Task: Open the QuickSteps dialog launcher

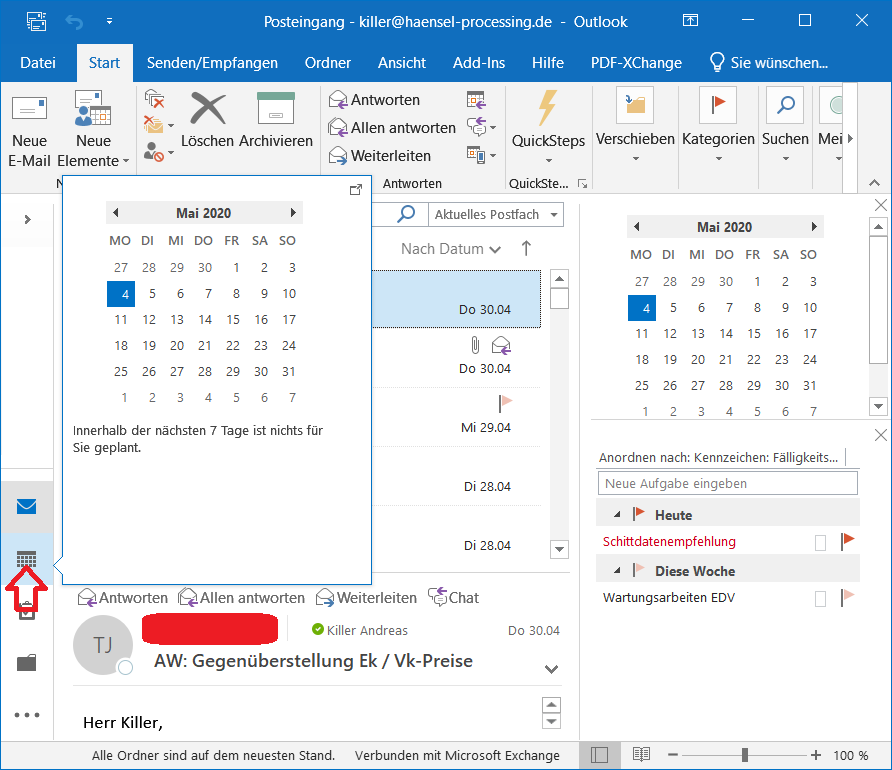Action: [582, 183]
